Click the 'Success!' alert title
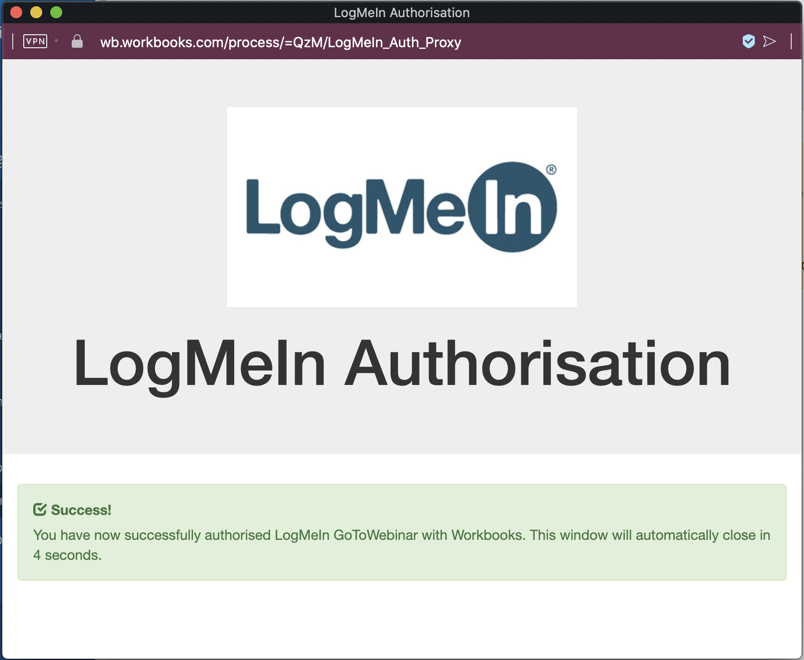804x660 pixels. pos(81,510)
